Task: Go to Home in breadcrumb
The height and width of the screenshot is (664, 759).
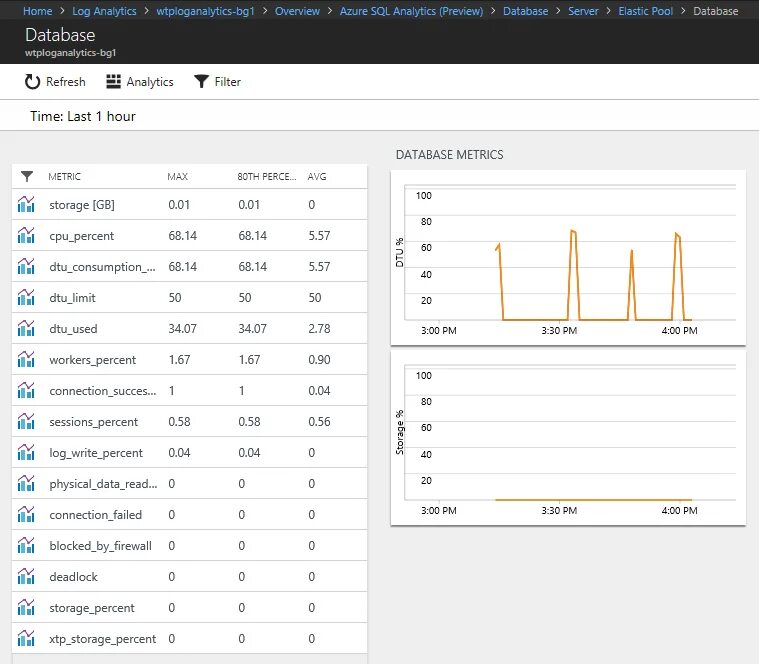Action: [38, 11]
